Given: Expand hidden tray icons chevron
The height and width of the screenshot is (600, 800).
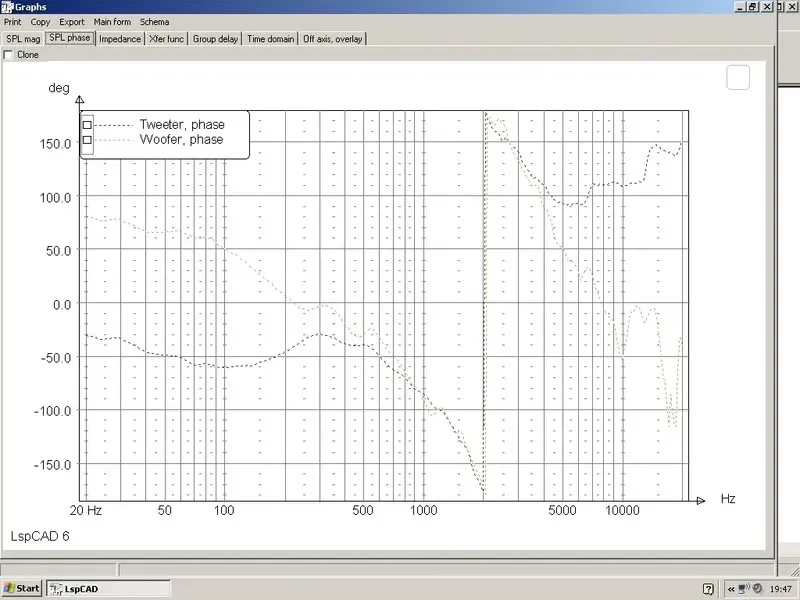Looking at the screenshot, I should pos(731,589).
